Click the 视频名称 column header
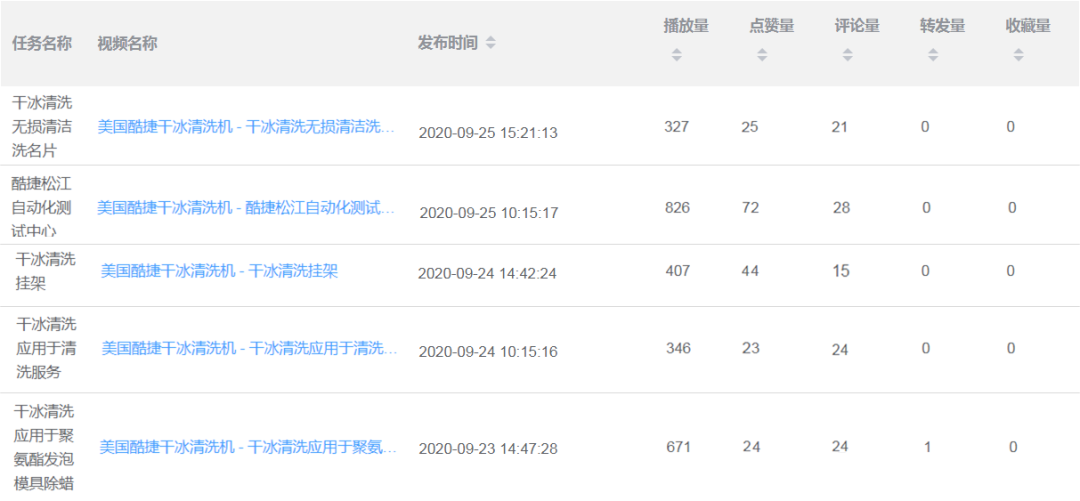Viewport: 1080px width, 501px height. (x=127, y=43)
